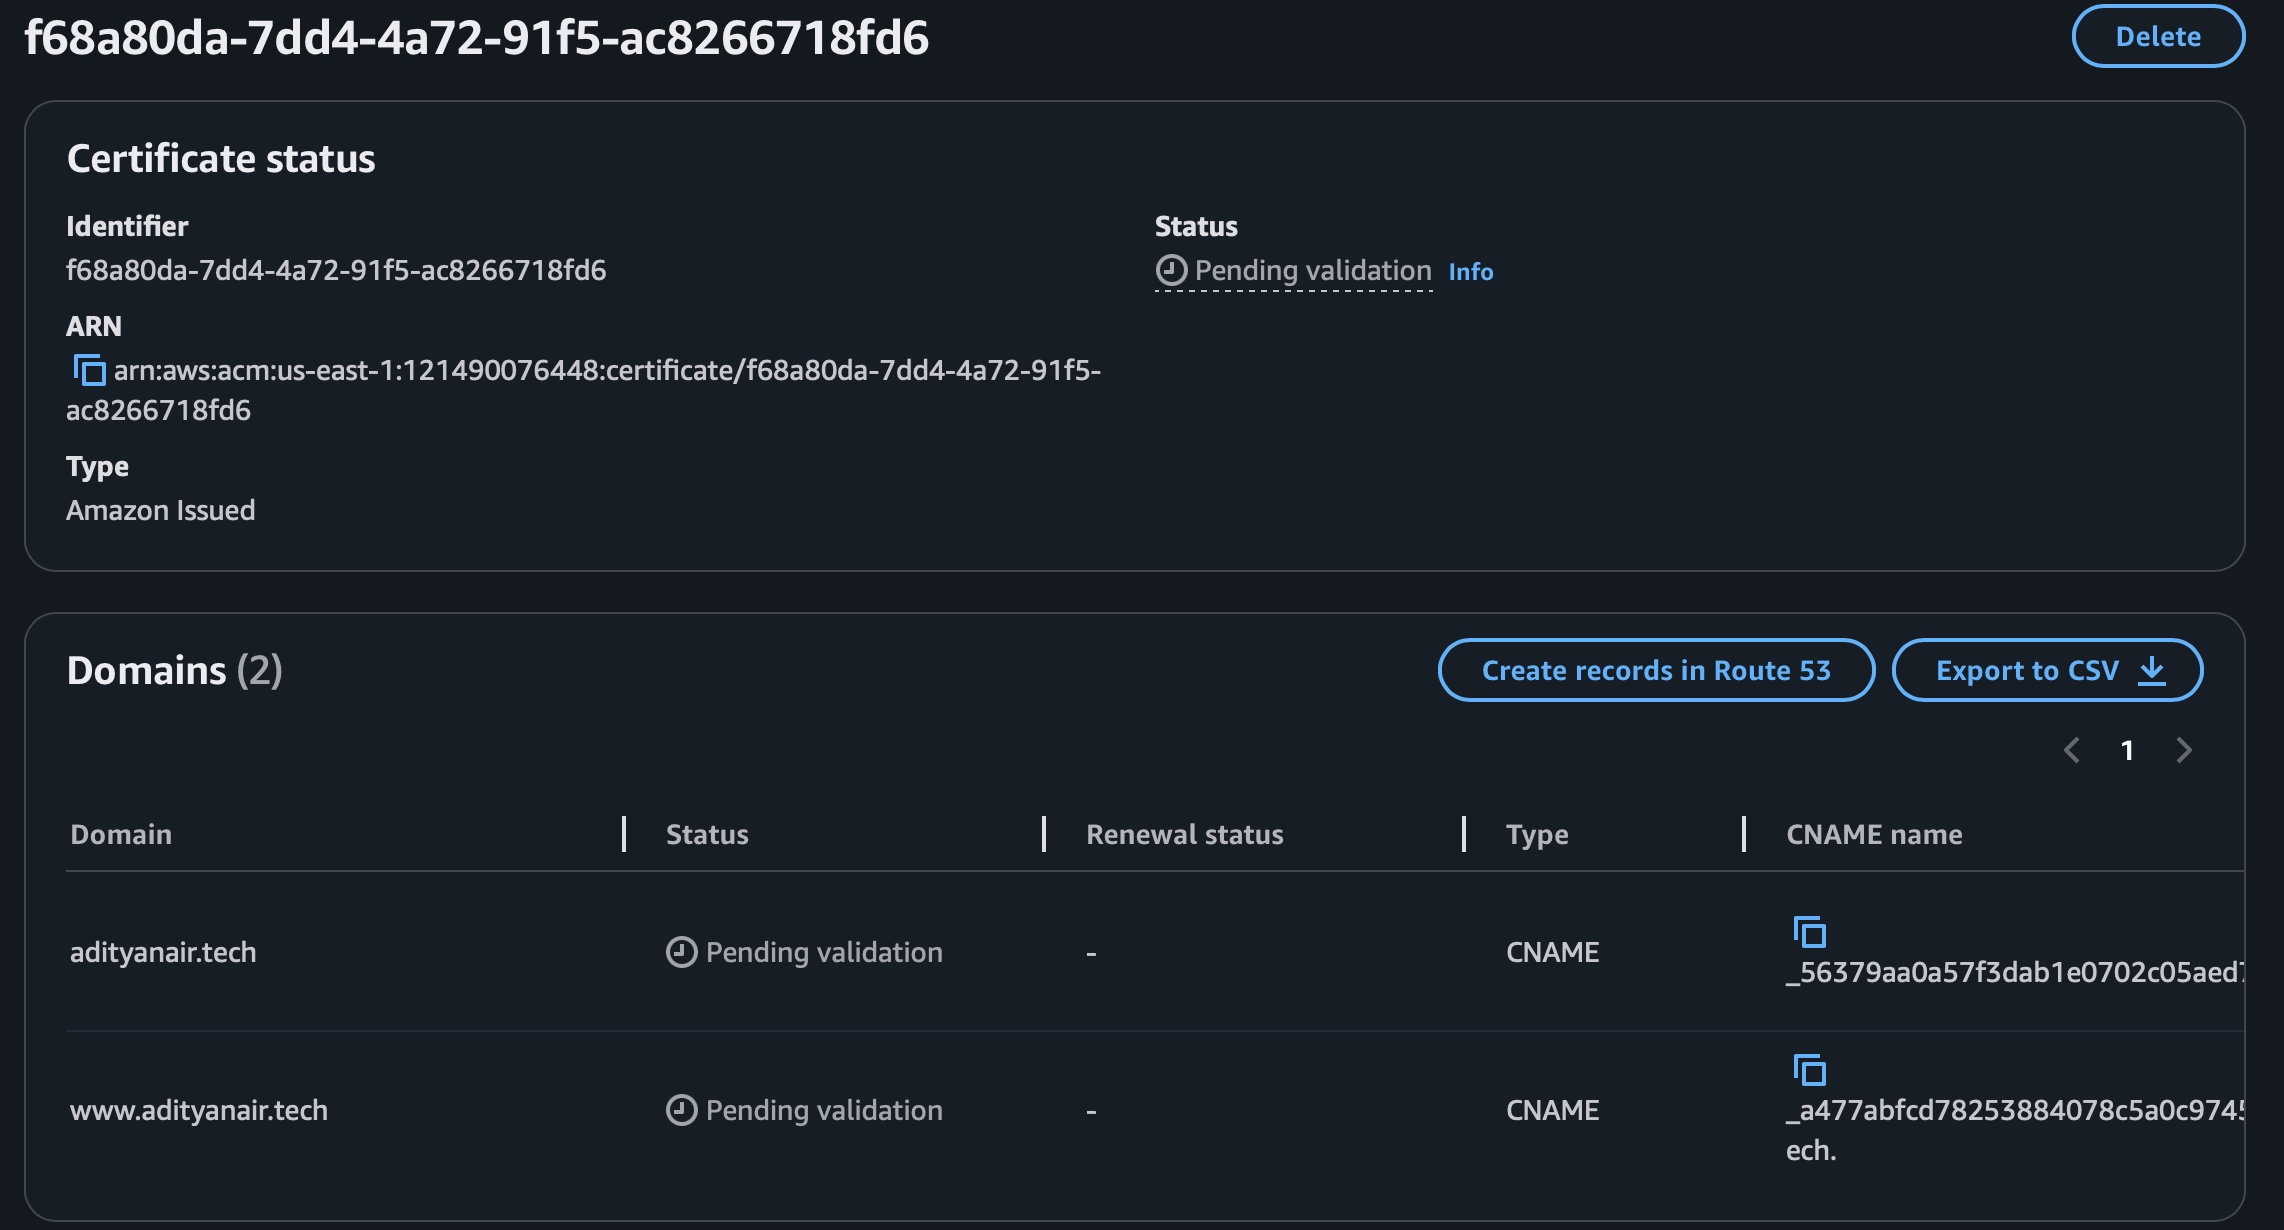Click the Domain column header
The height and width of the screenshot is (1230, 2284).
[121, 834]
